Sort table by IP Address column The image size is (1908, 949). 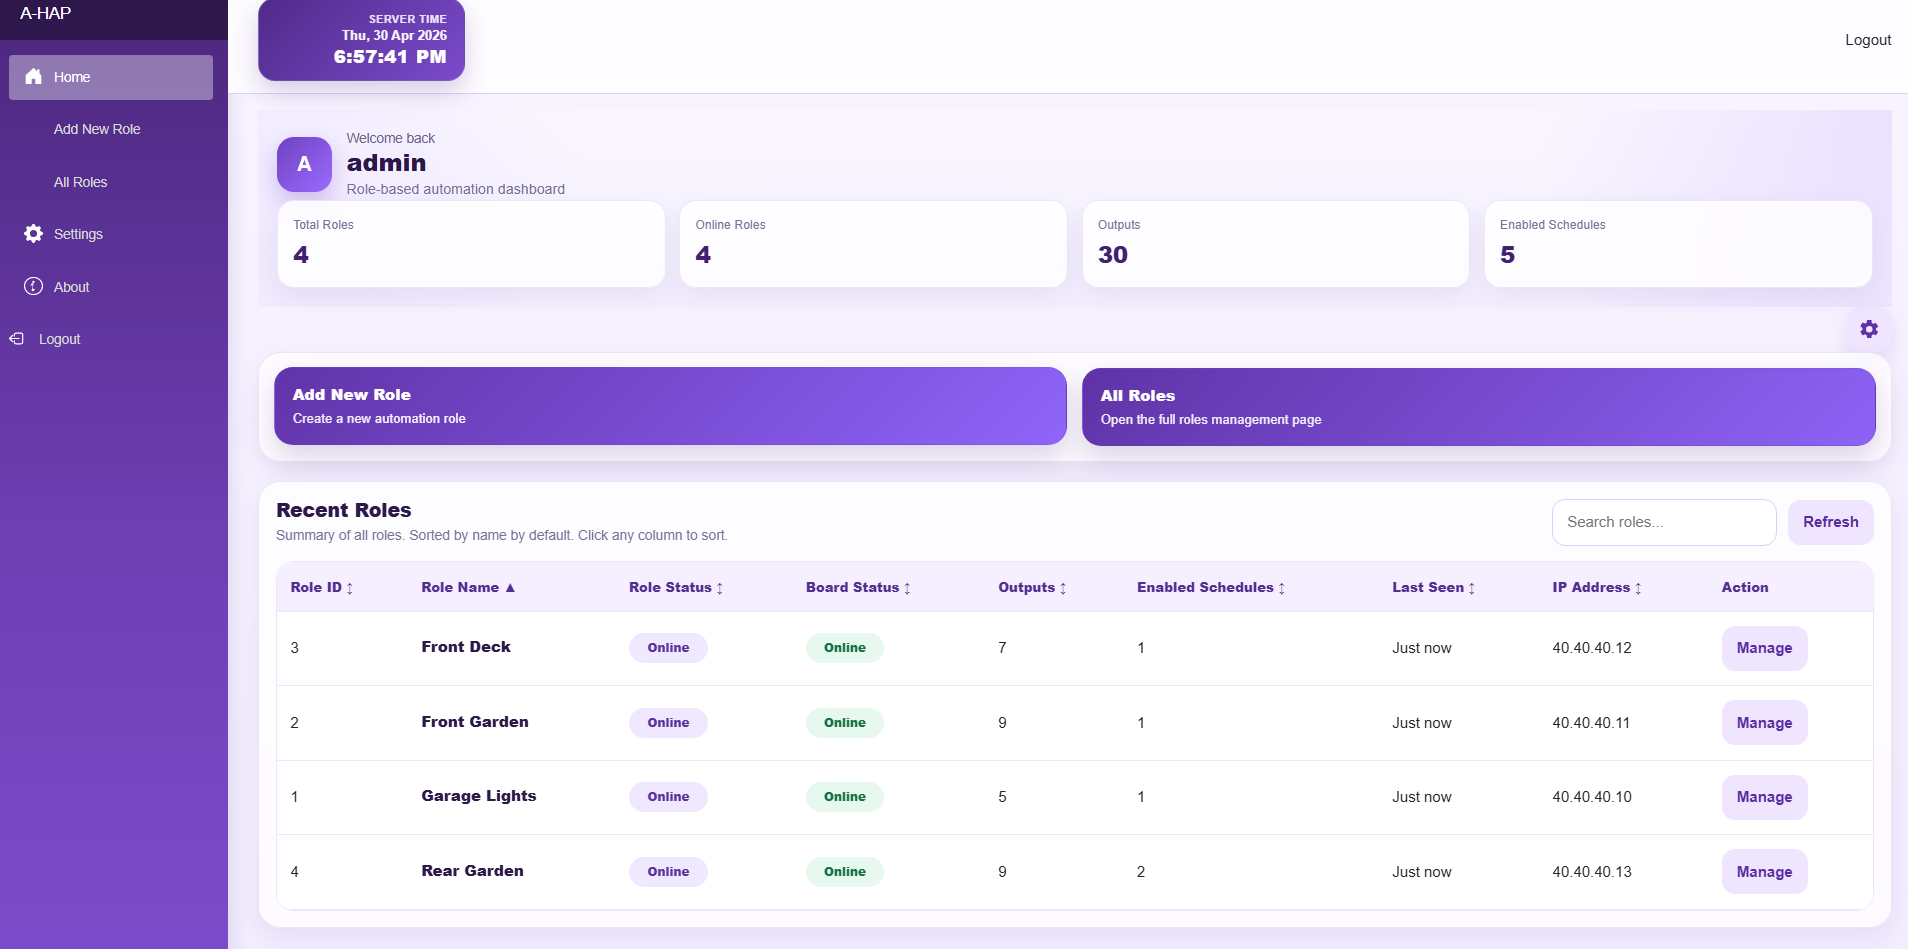pyautogui.click(x=1597, y=587)
